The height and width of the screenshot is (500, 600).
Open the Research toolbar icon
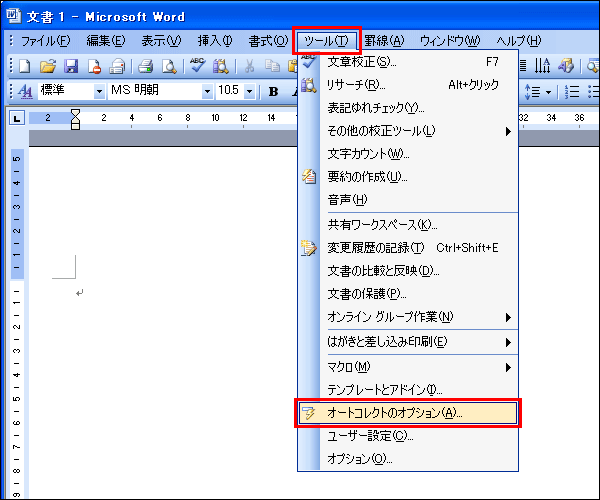point(220,66)
